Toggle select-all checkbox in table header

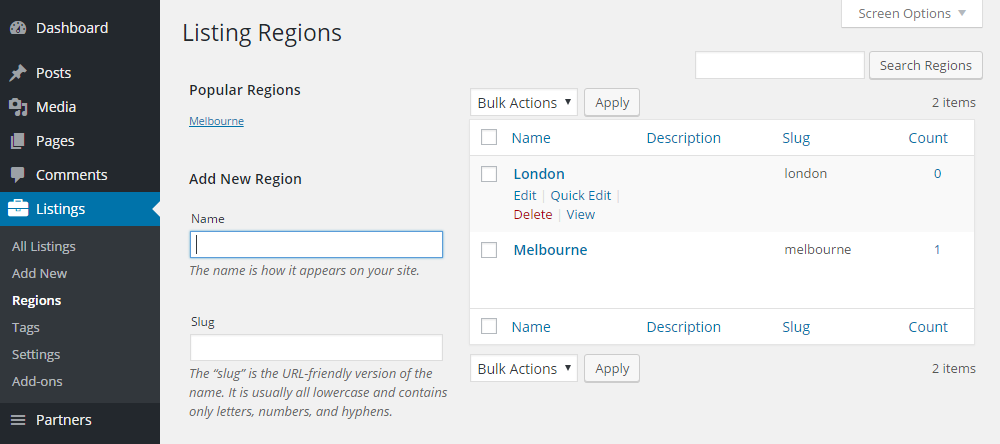tap(489, 137)
